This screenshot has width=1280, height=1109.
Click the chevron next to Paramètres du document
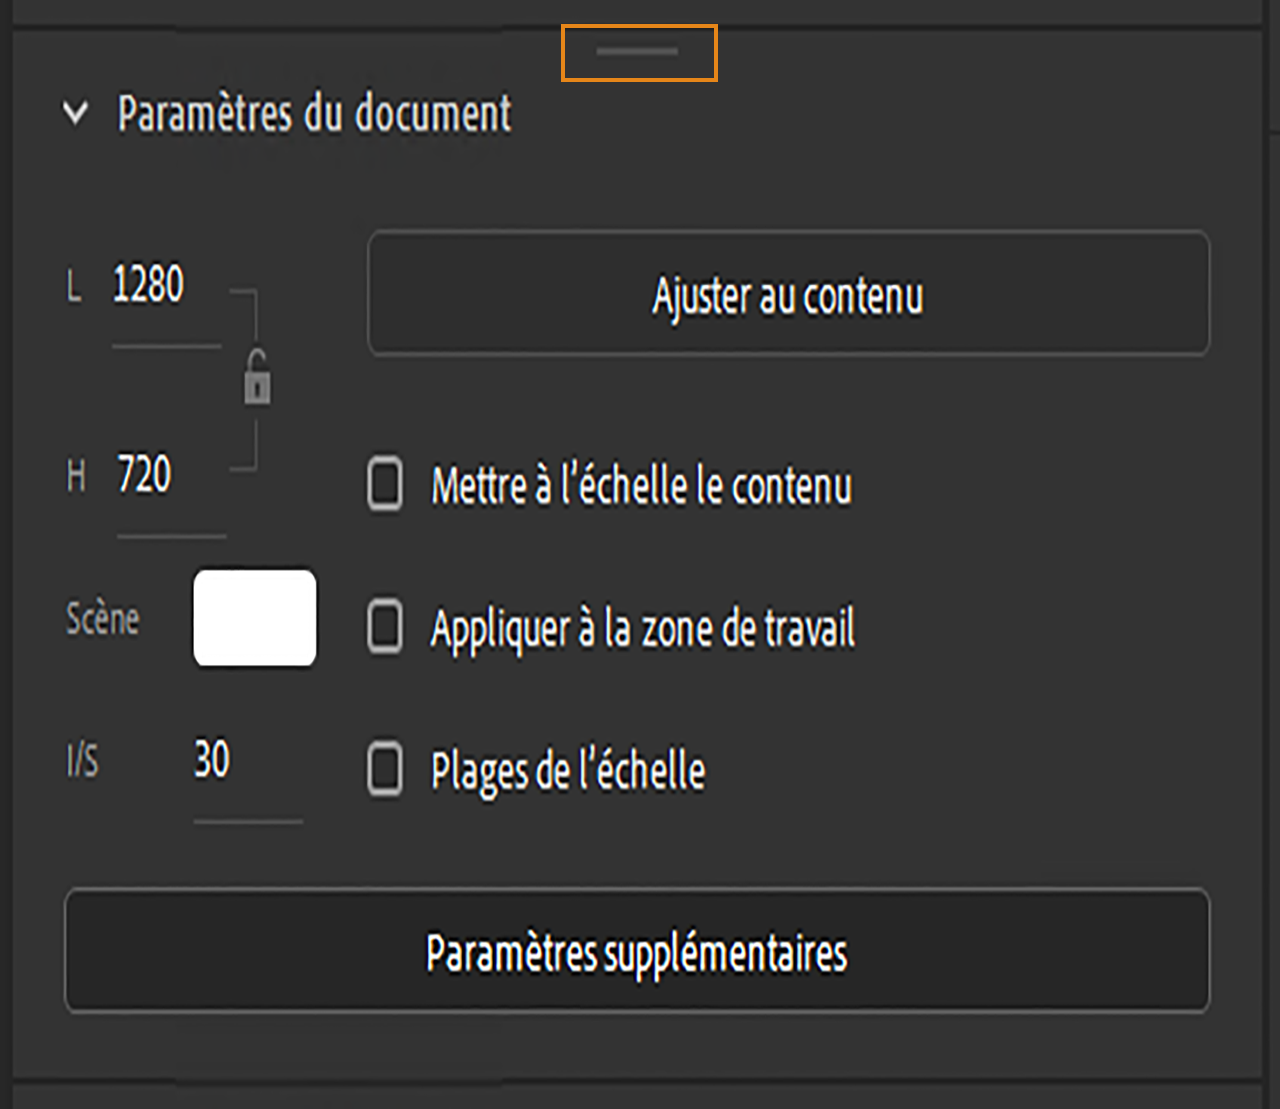click(x=73, y=115)
